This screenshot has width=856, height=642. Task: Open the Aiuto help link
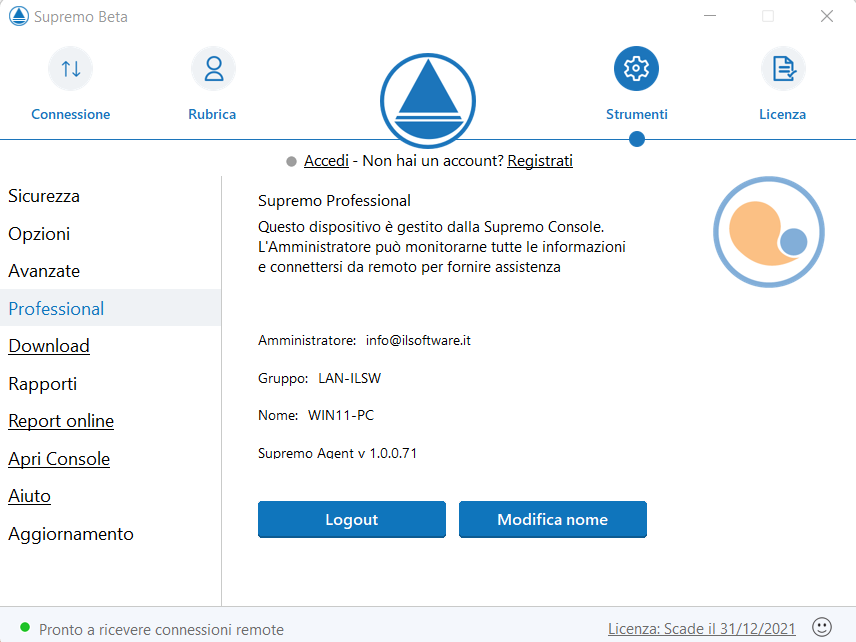pyautogui.click(x=29, y=496)
